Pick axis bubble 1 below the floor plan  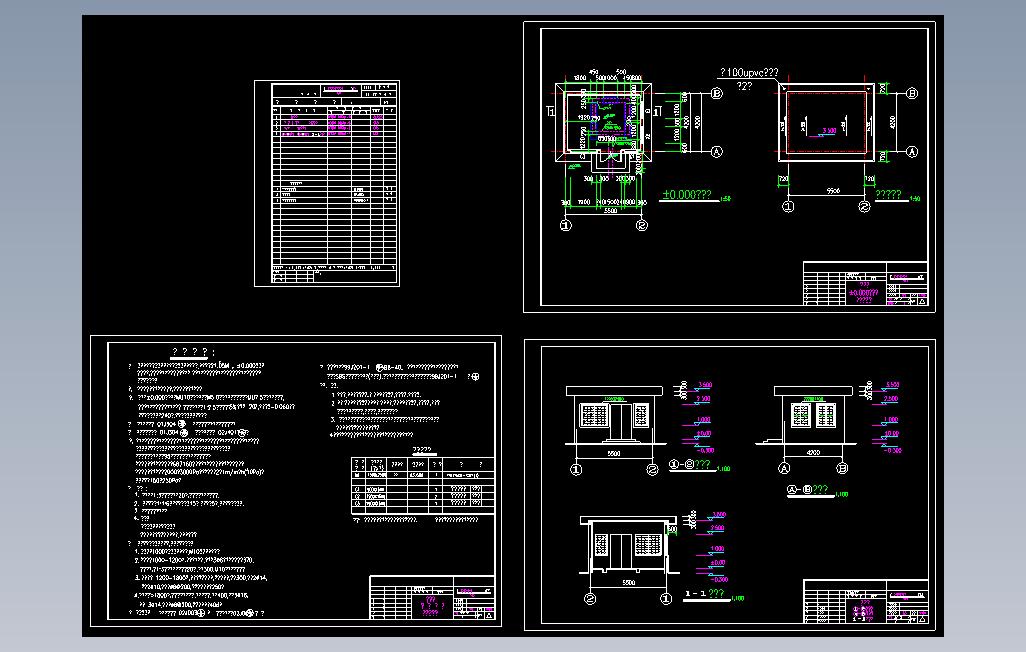(566, 225)
